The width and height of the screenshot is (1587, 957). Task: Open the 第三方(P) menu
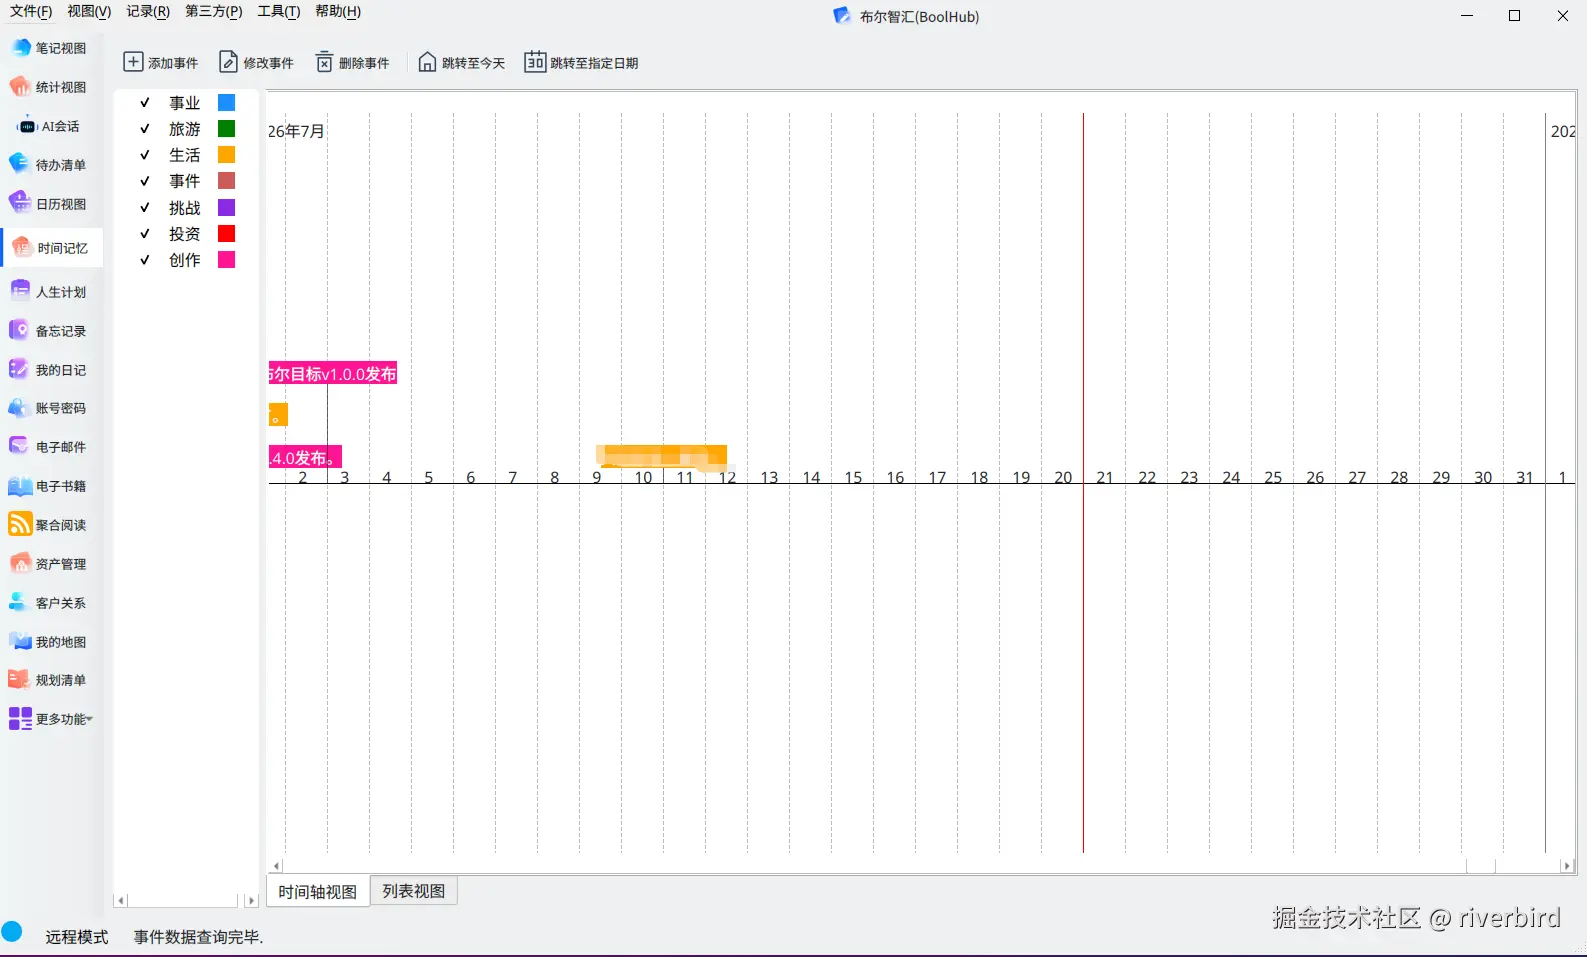[214, 11]
